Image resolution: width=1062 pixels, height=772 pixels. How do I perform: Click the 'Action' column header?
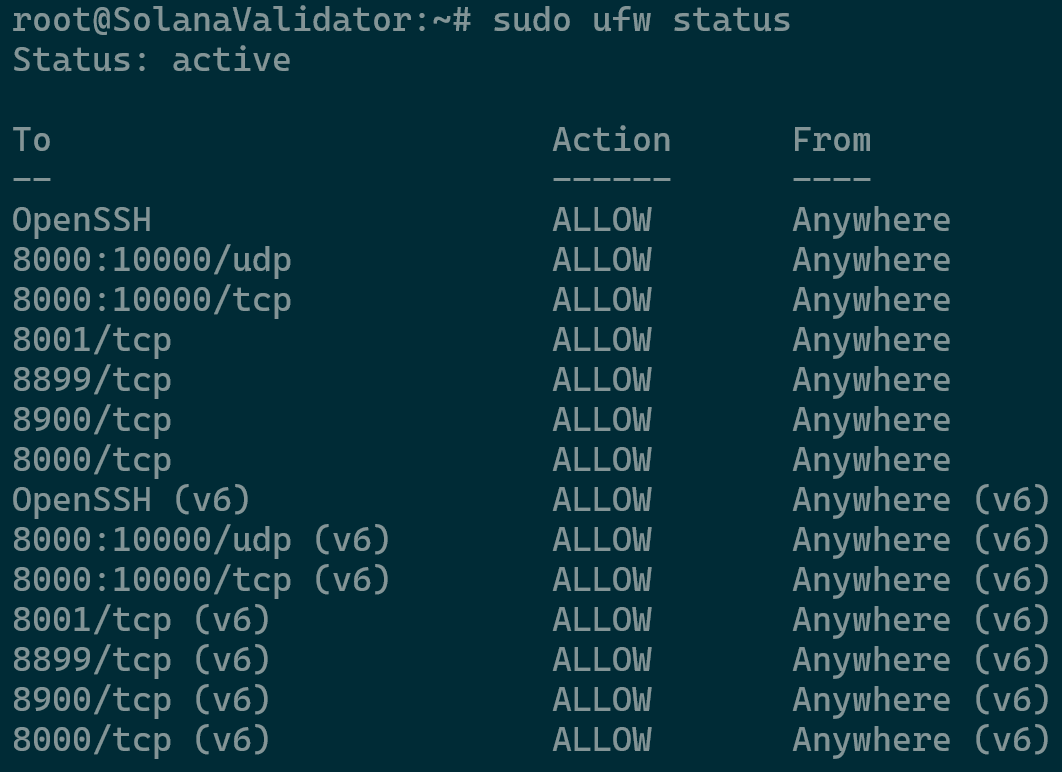[611, 140]
